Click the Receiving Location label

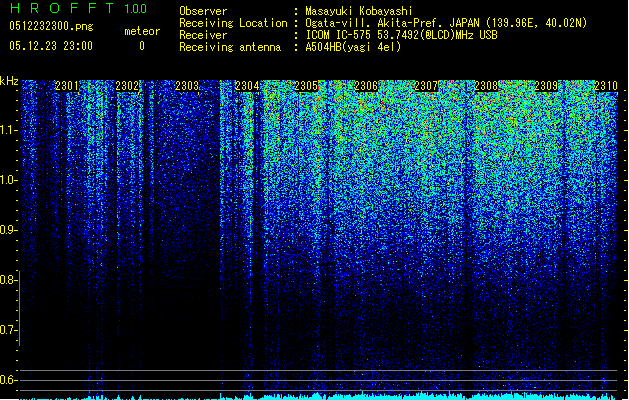233,23
